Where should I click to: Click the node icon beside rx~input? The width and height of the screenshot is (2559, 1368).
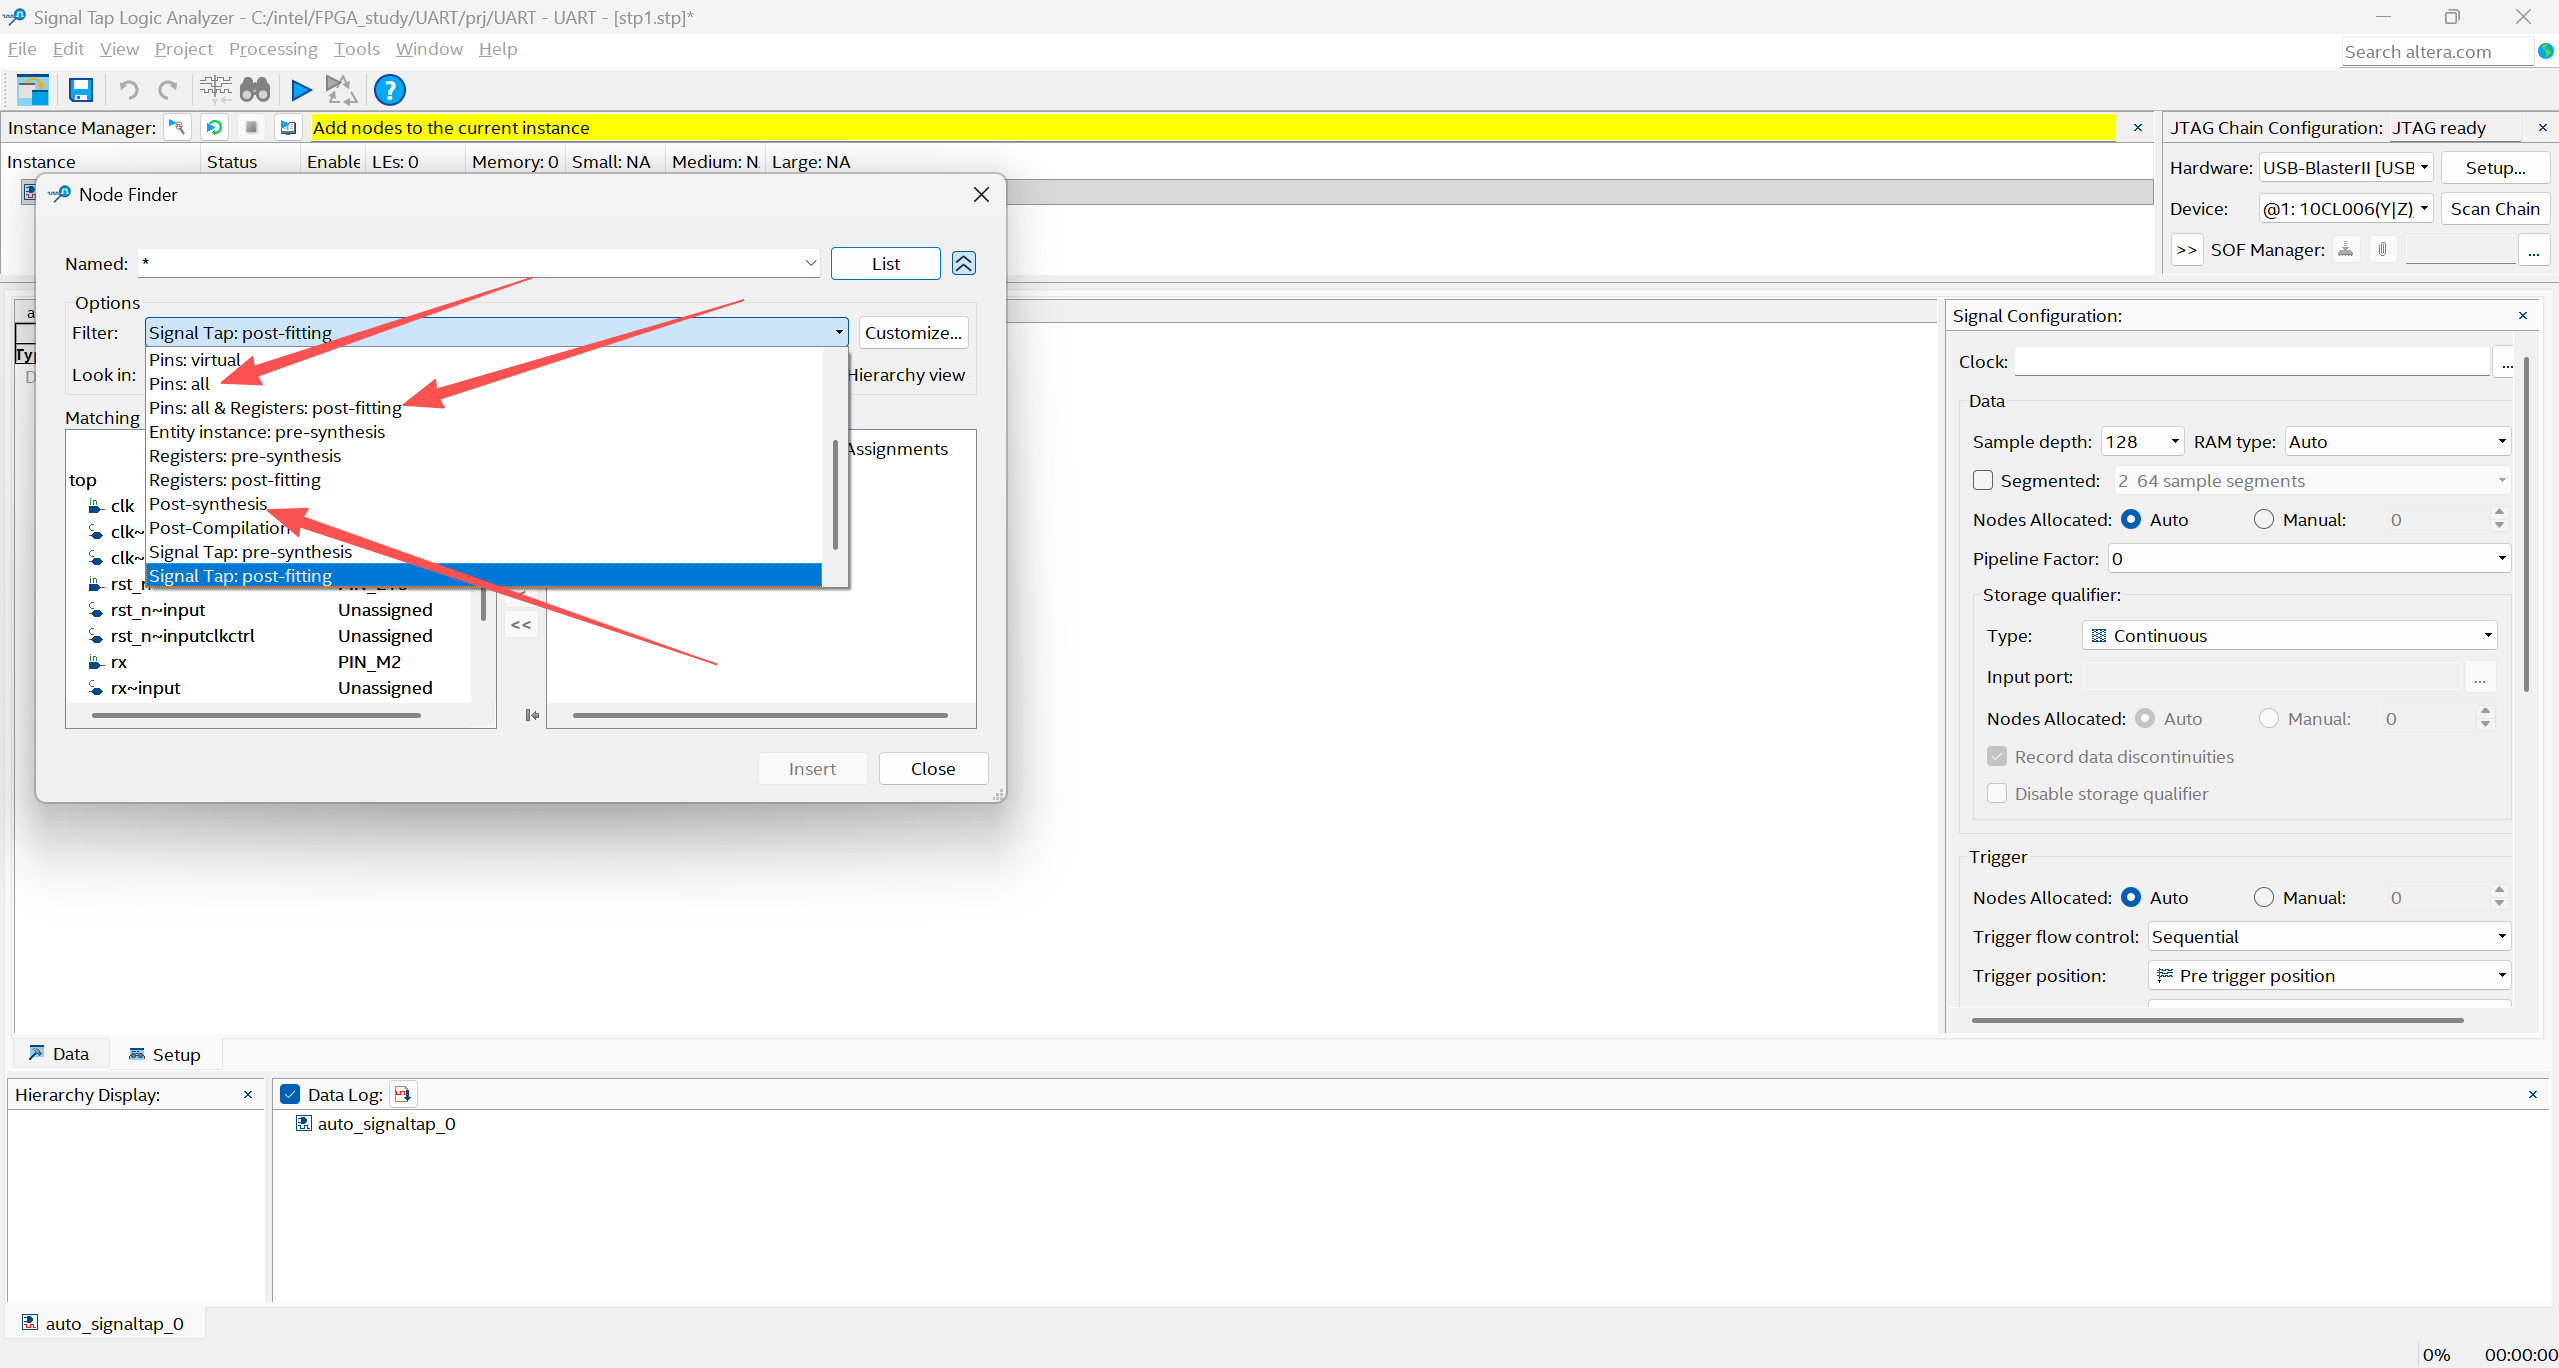[x=96, y=688]
